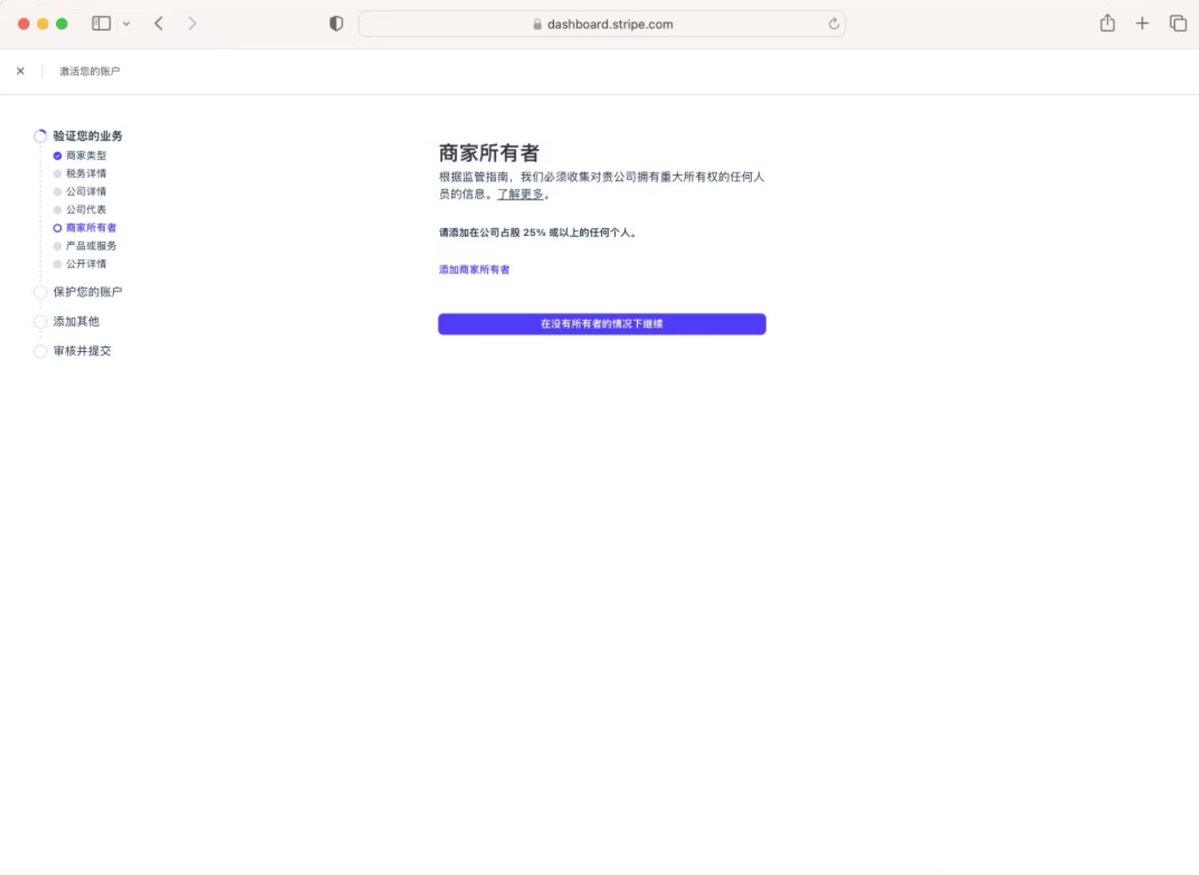
Task: Open the 税务详情 step
Action: [86, 174]
